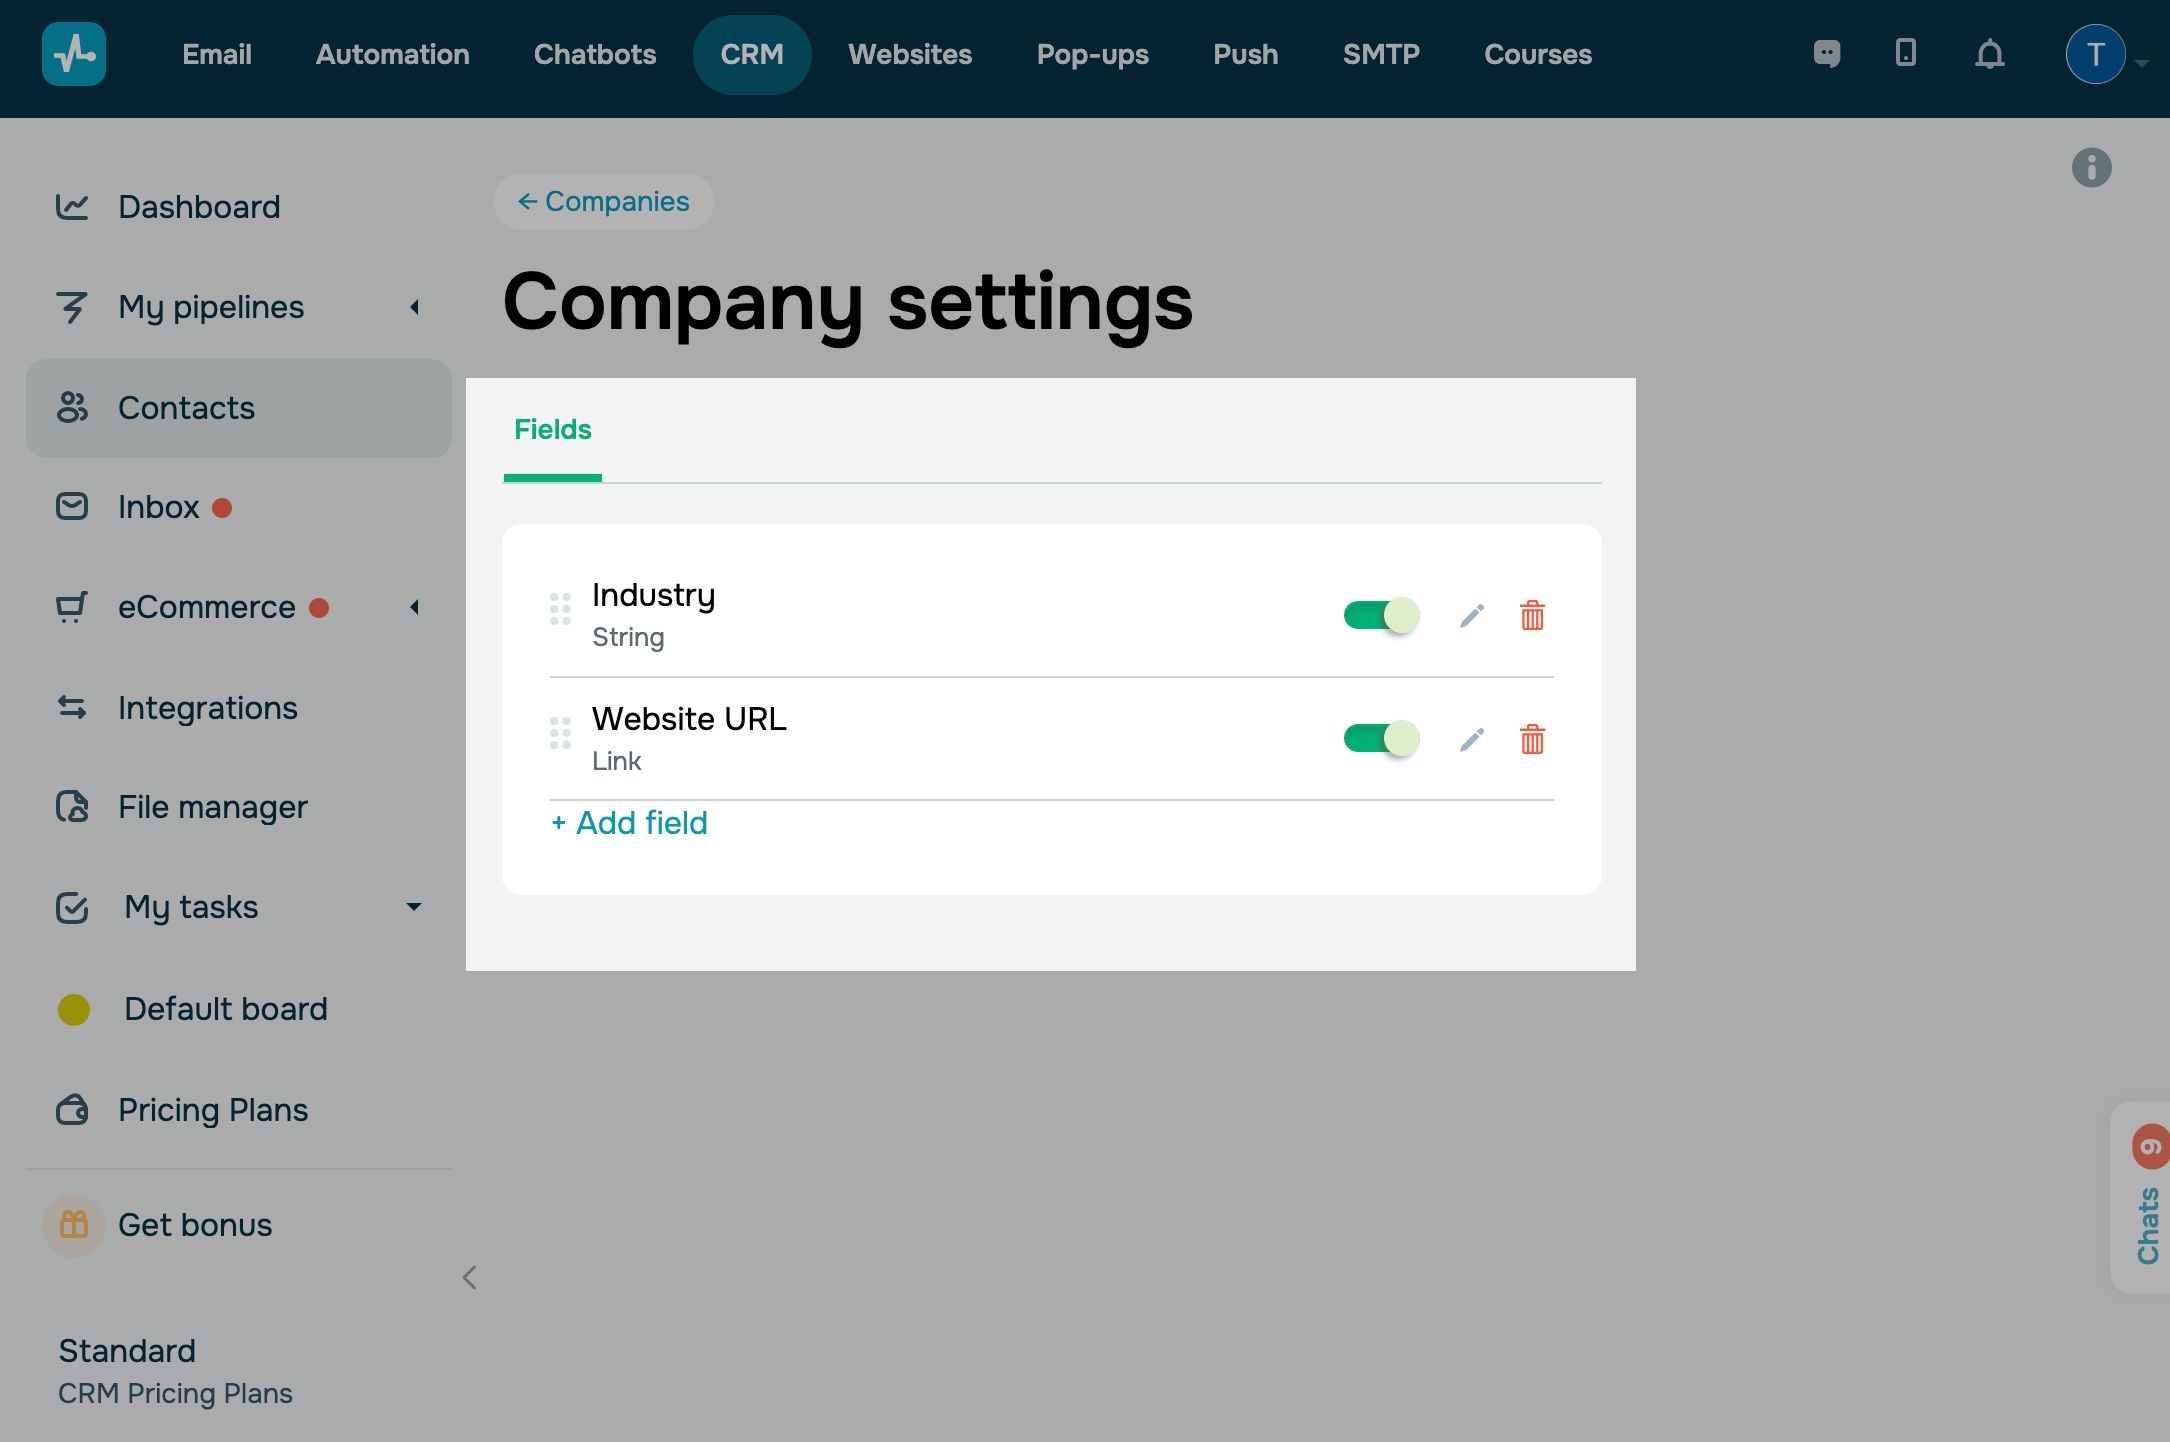This screenshot has height=1442, width=2170.
Task: Open the user avatar account dropdown
Action: click(2095, 54)
